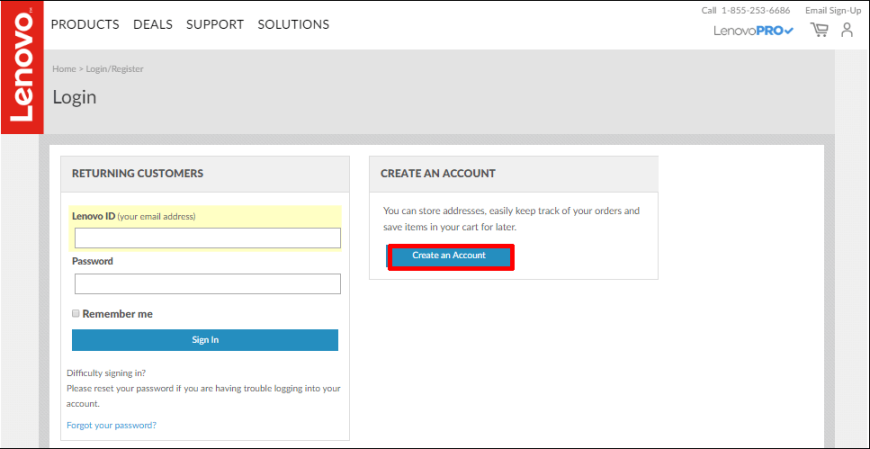Click Forgot your password link
The width and height of the screenshot is (870, 449).
[x=112, y=425]
